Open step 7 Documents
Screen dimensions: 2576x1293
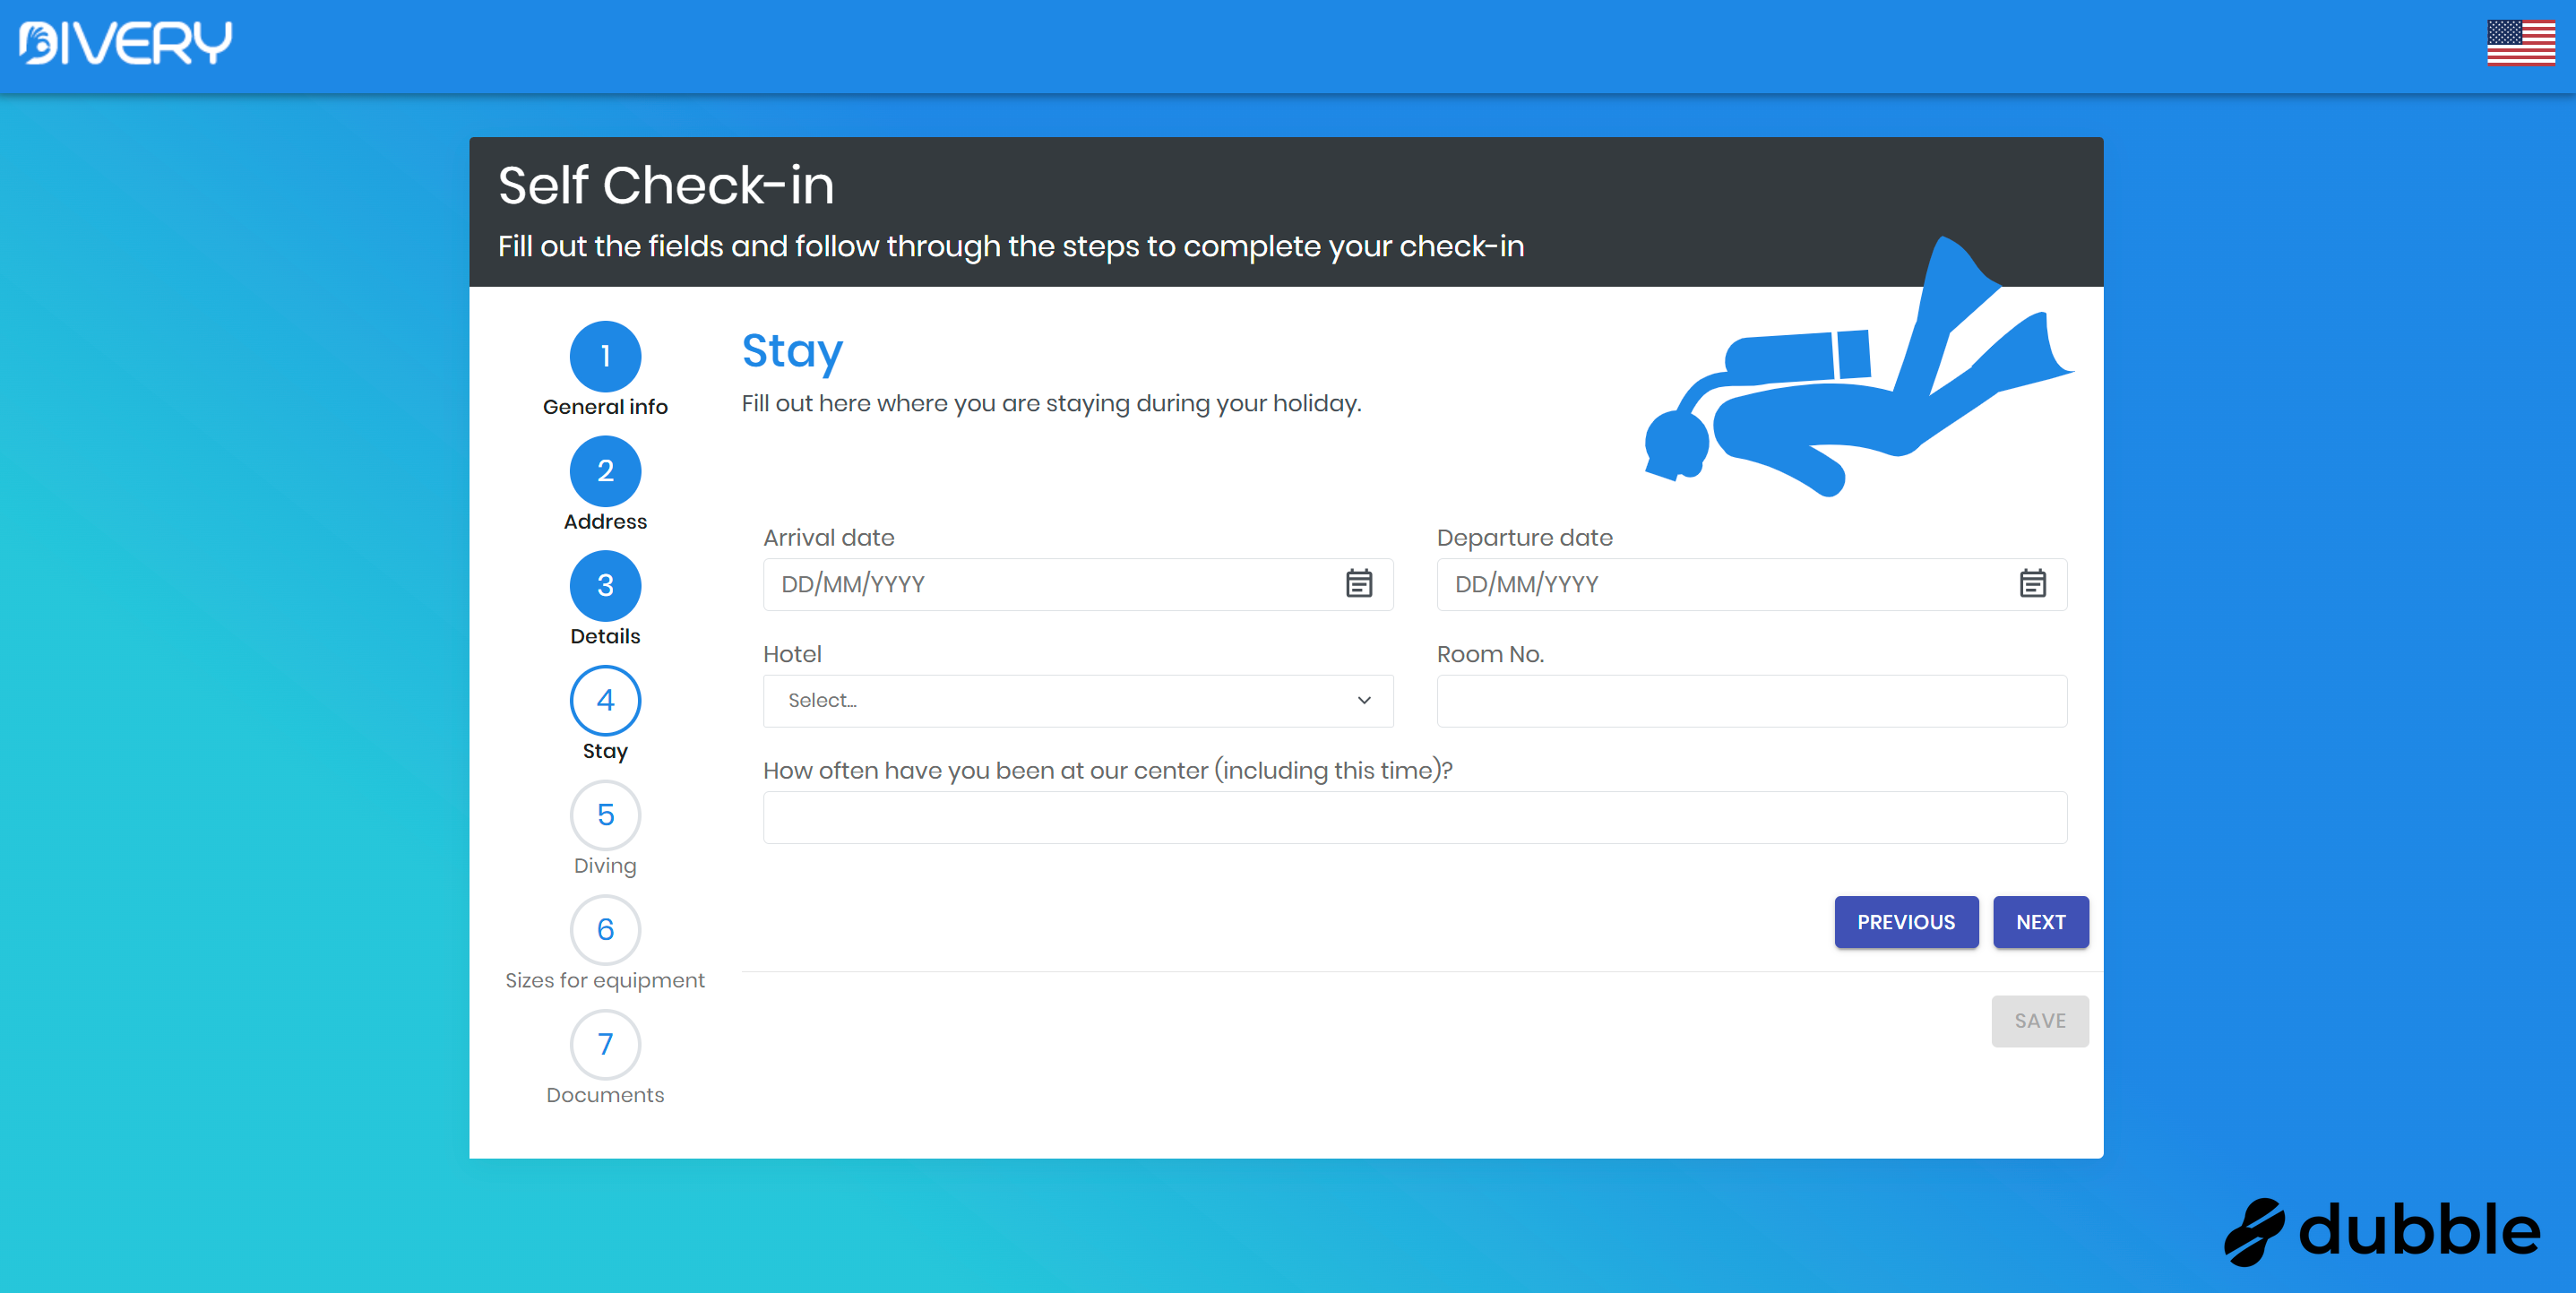pos(605,1044)
